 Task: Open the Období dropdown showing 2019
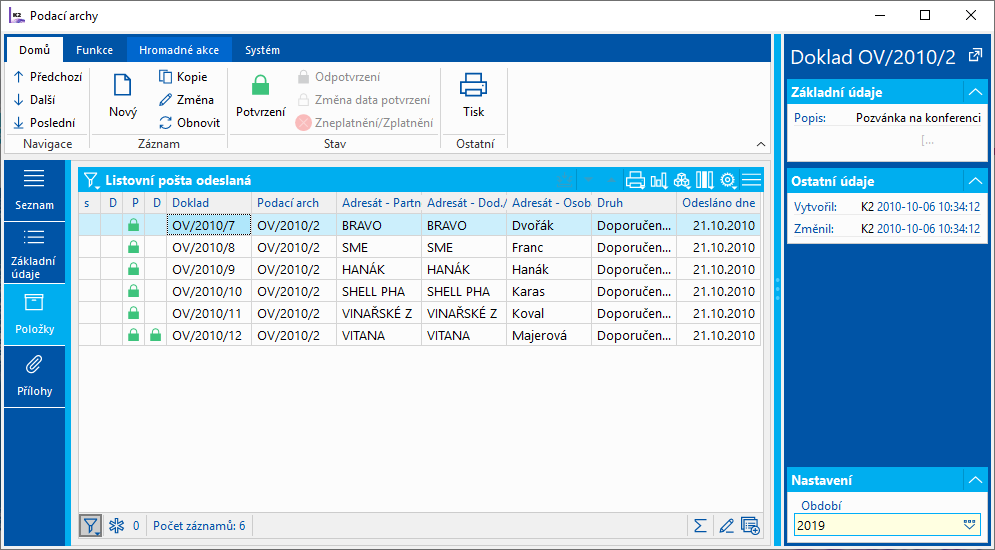pyautogui.click(x=969, y=525)
